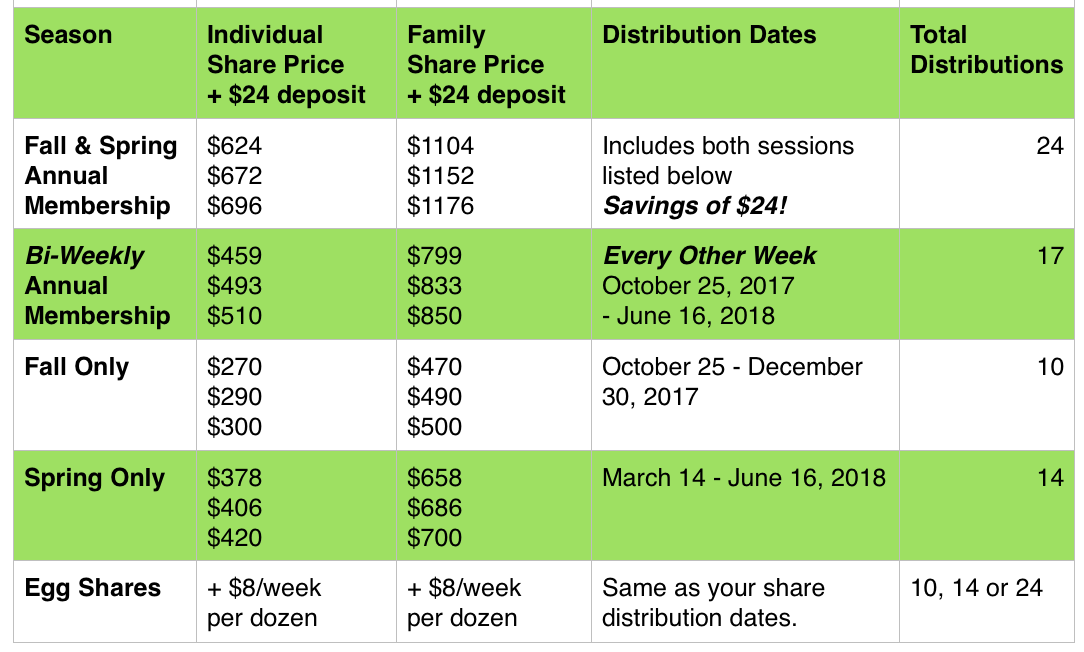
Task: Select the 10, 14 or 24 distributions cell
Action: coord(987,602)
